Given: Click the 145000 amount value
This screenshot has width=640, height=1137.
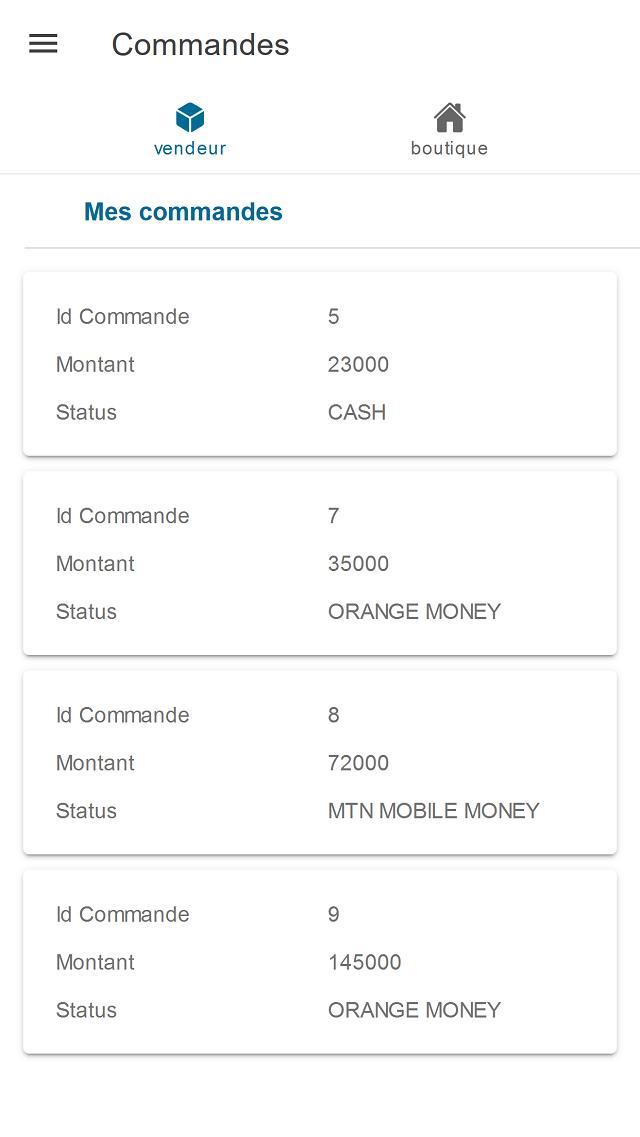Looking at the screenshot, I should click(364, 962).
